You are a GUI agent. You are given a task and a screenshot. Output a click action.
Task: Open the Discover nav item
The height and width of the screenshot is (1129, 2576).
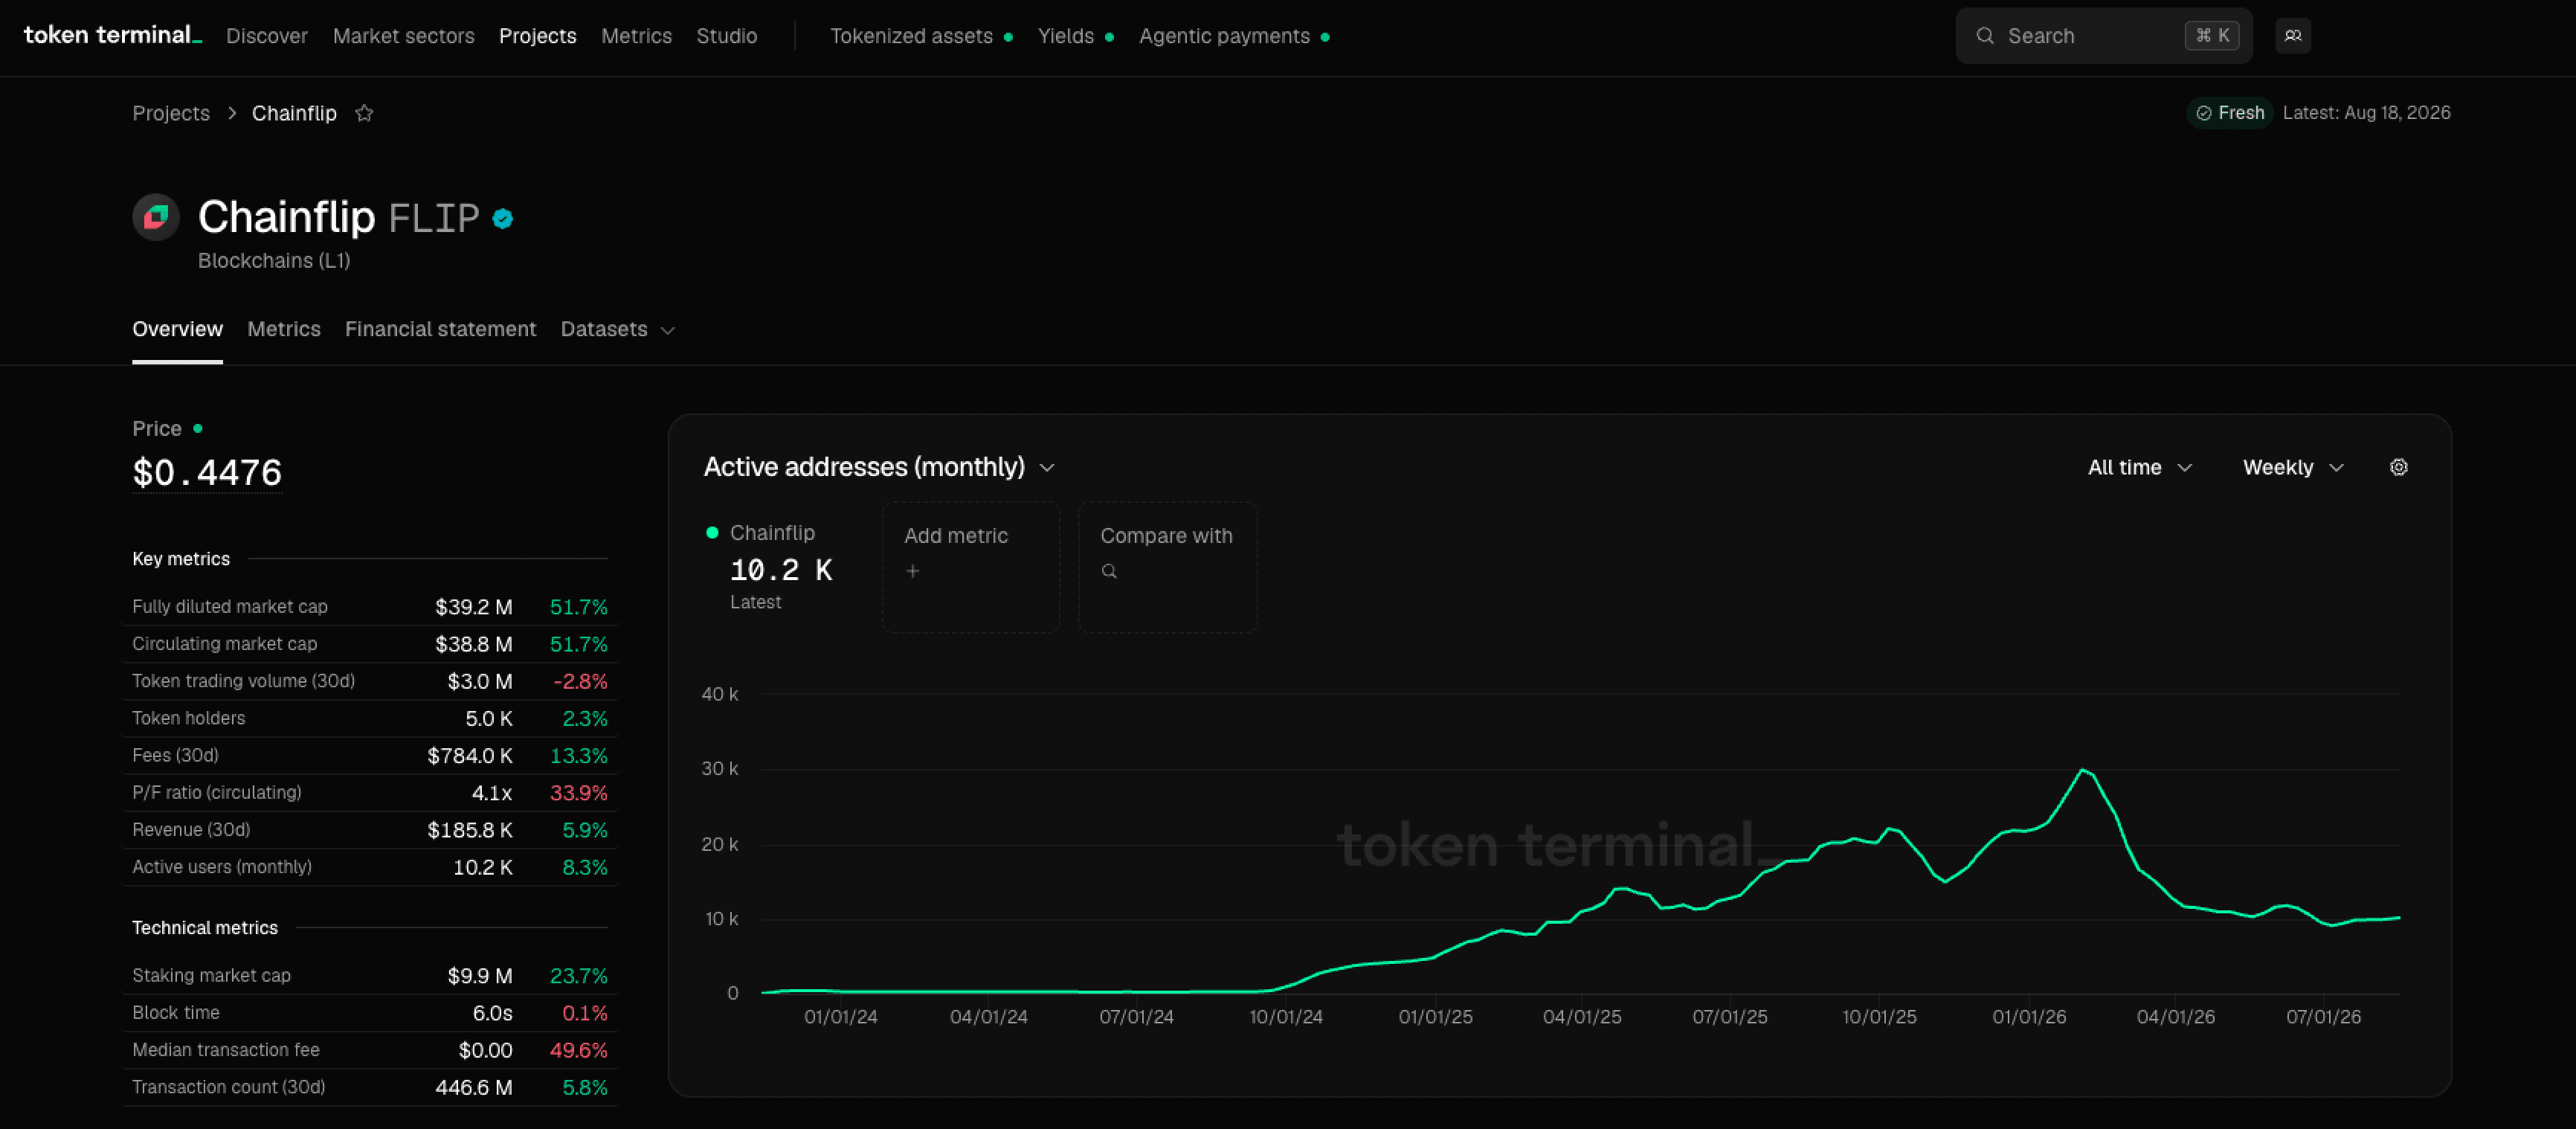pos(267,36)
